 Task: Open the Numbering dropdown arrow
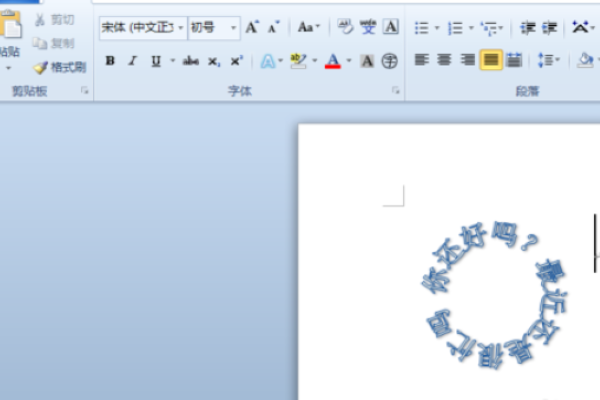tap(471, 28)
